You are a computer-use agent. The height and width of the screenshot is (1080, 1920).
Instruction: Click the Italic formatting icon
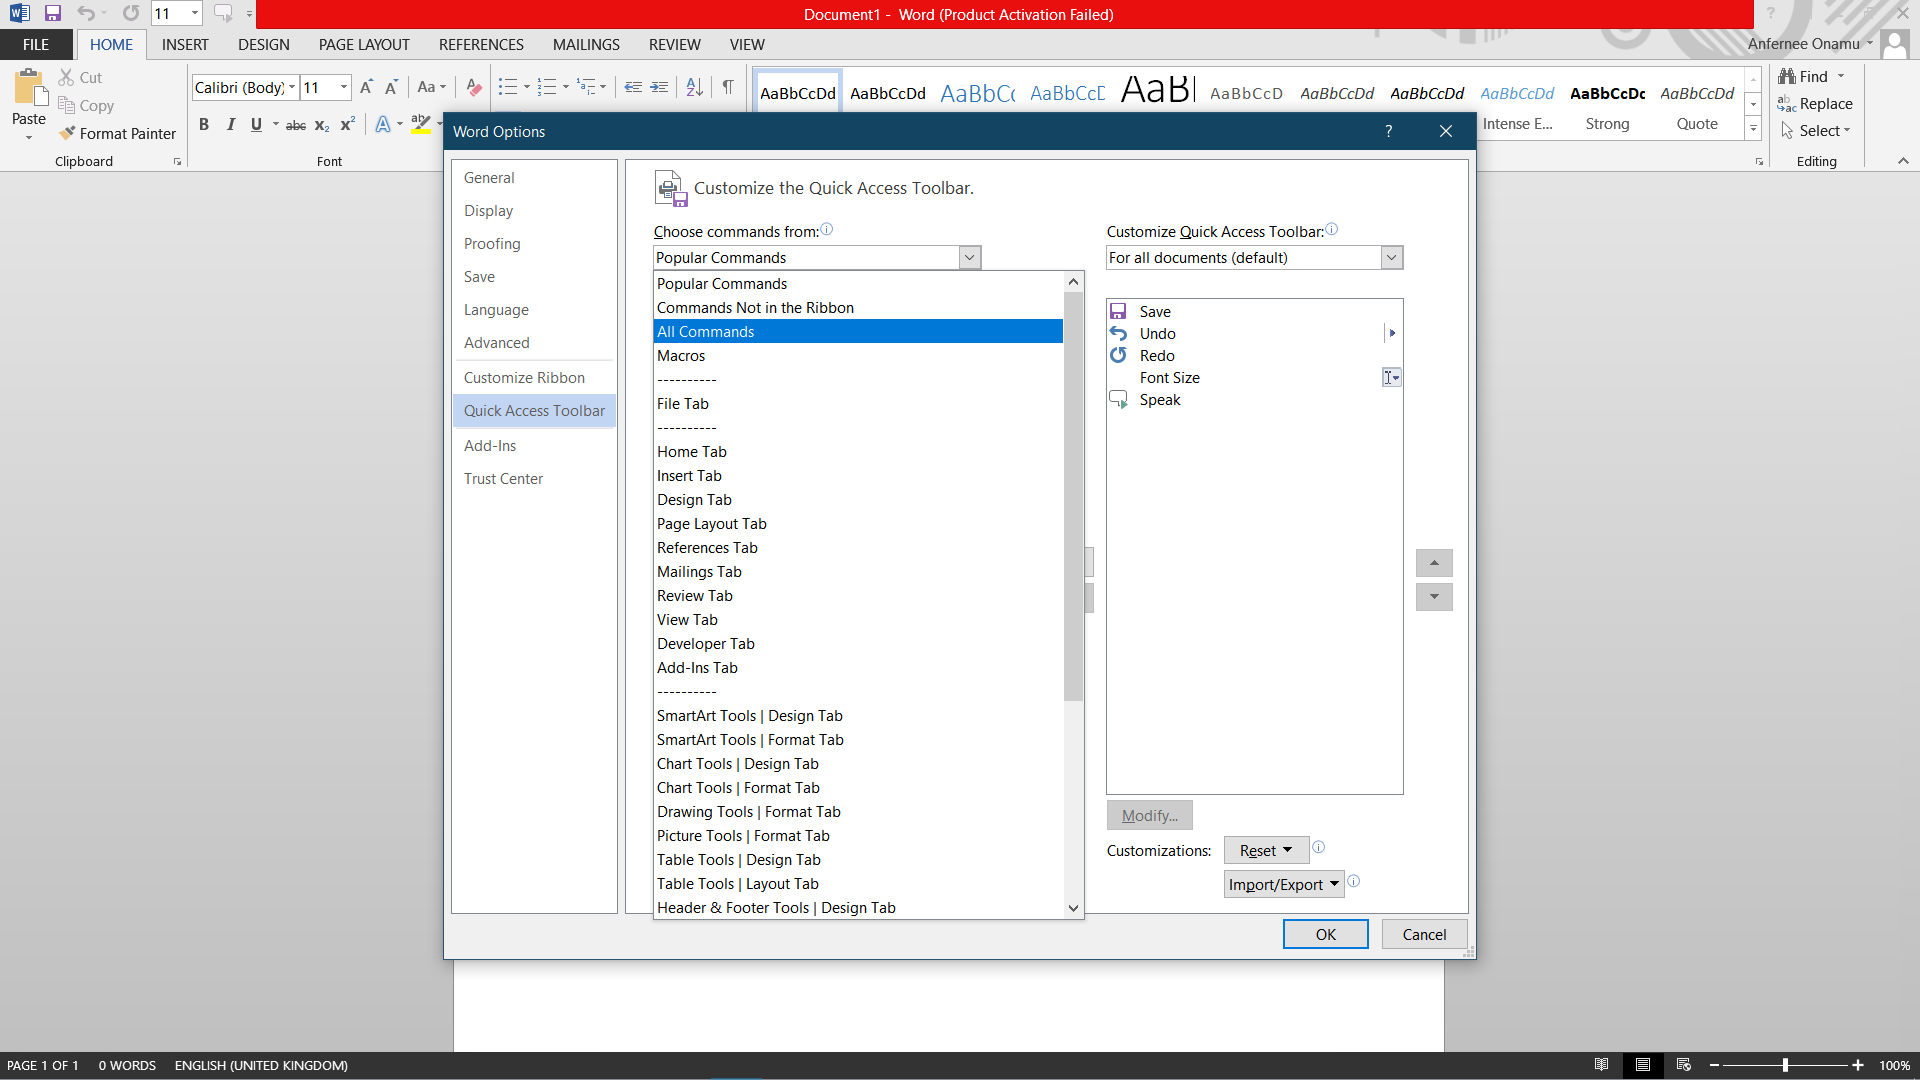230,124
